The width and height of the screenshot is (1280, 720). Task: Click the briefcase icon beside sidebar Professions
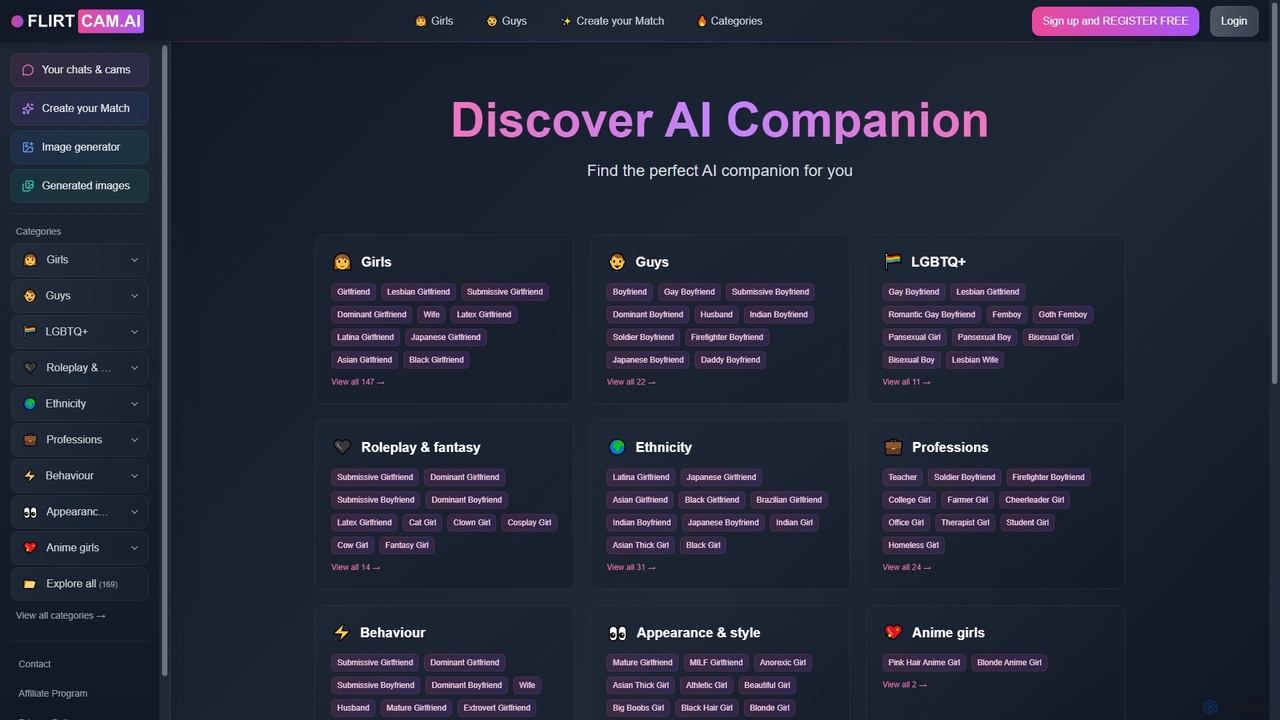tap(30, 440)
